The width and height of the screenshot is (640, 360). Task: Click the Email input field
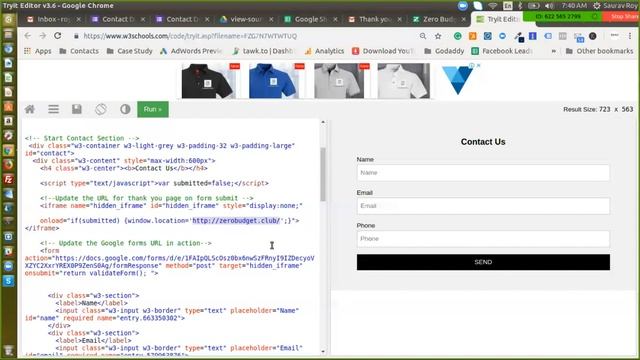coord(483,206)
